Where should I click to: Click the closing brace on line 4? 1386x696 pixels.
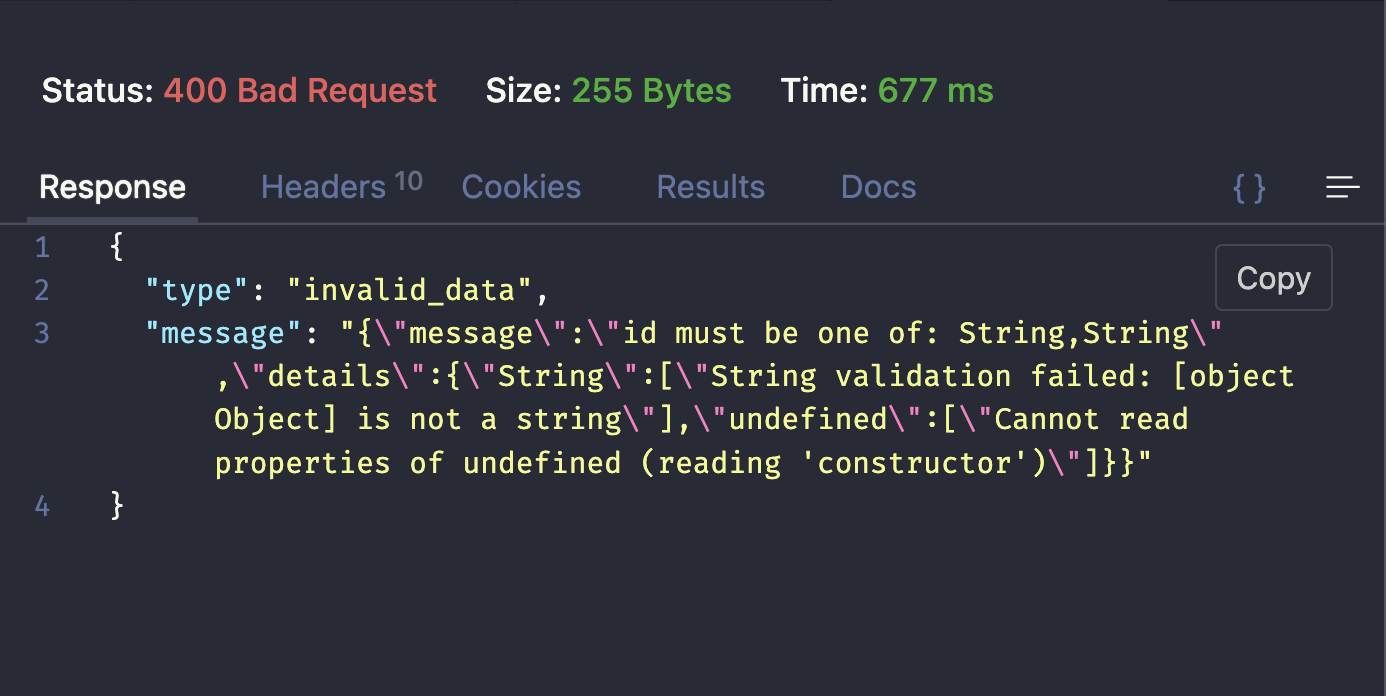(116, 506)
